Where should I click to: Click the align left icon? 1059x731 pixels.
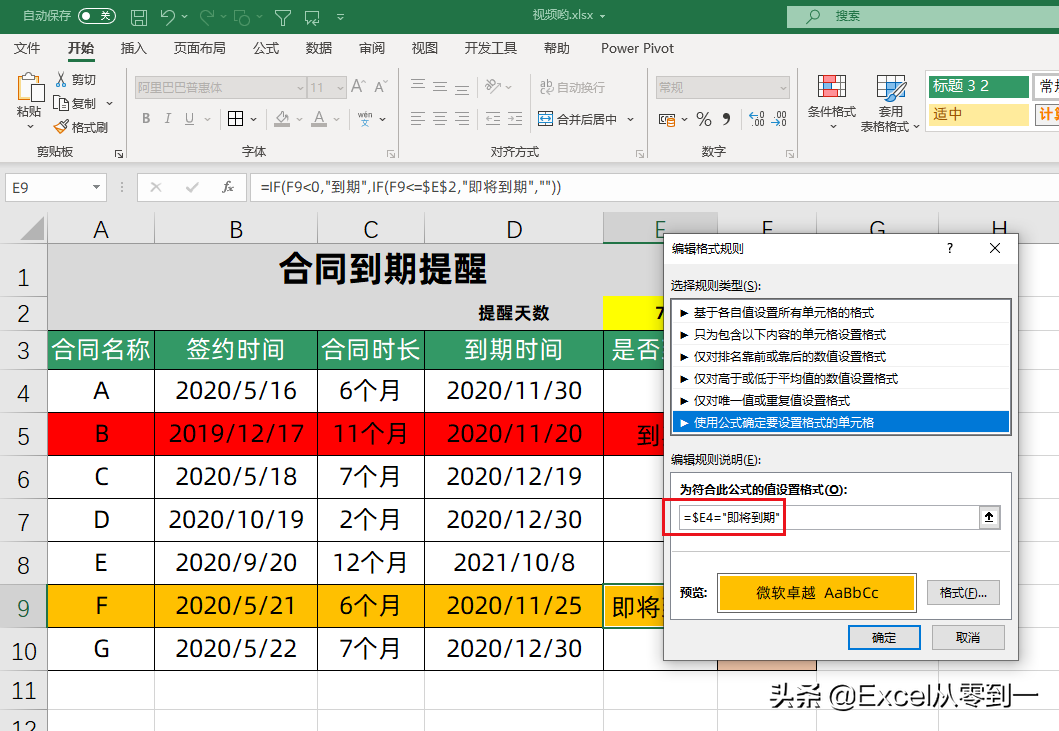(418, 119)
